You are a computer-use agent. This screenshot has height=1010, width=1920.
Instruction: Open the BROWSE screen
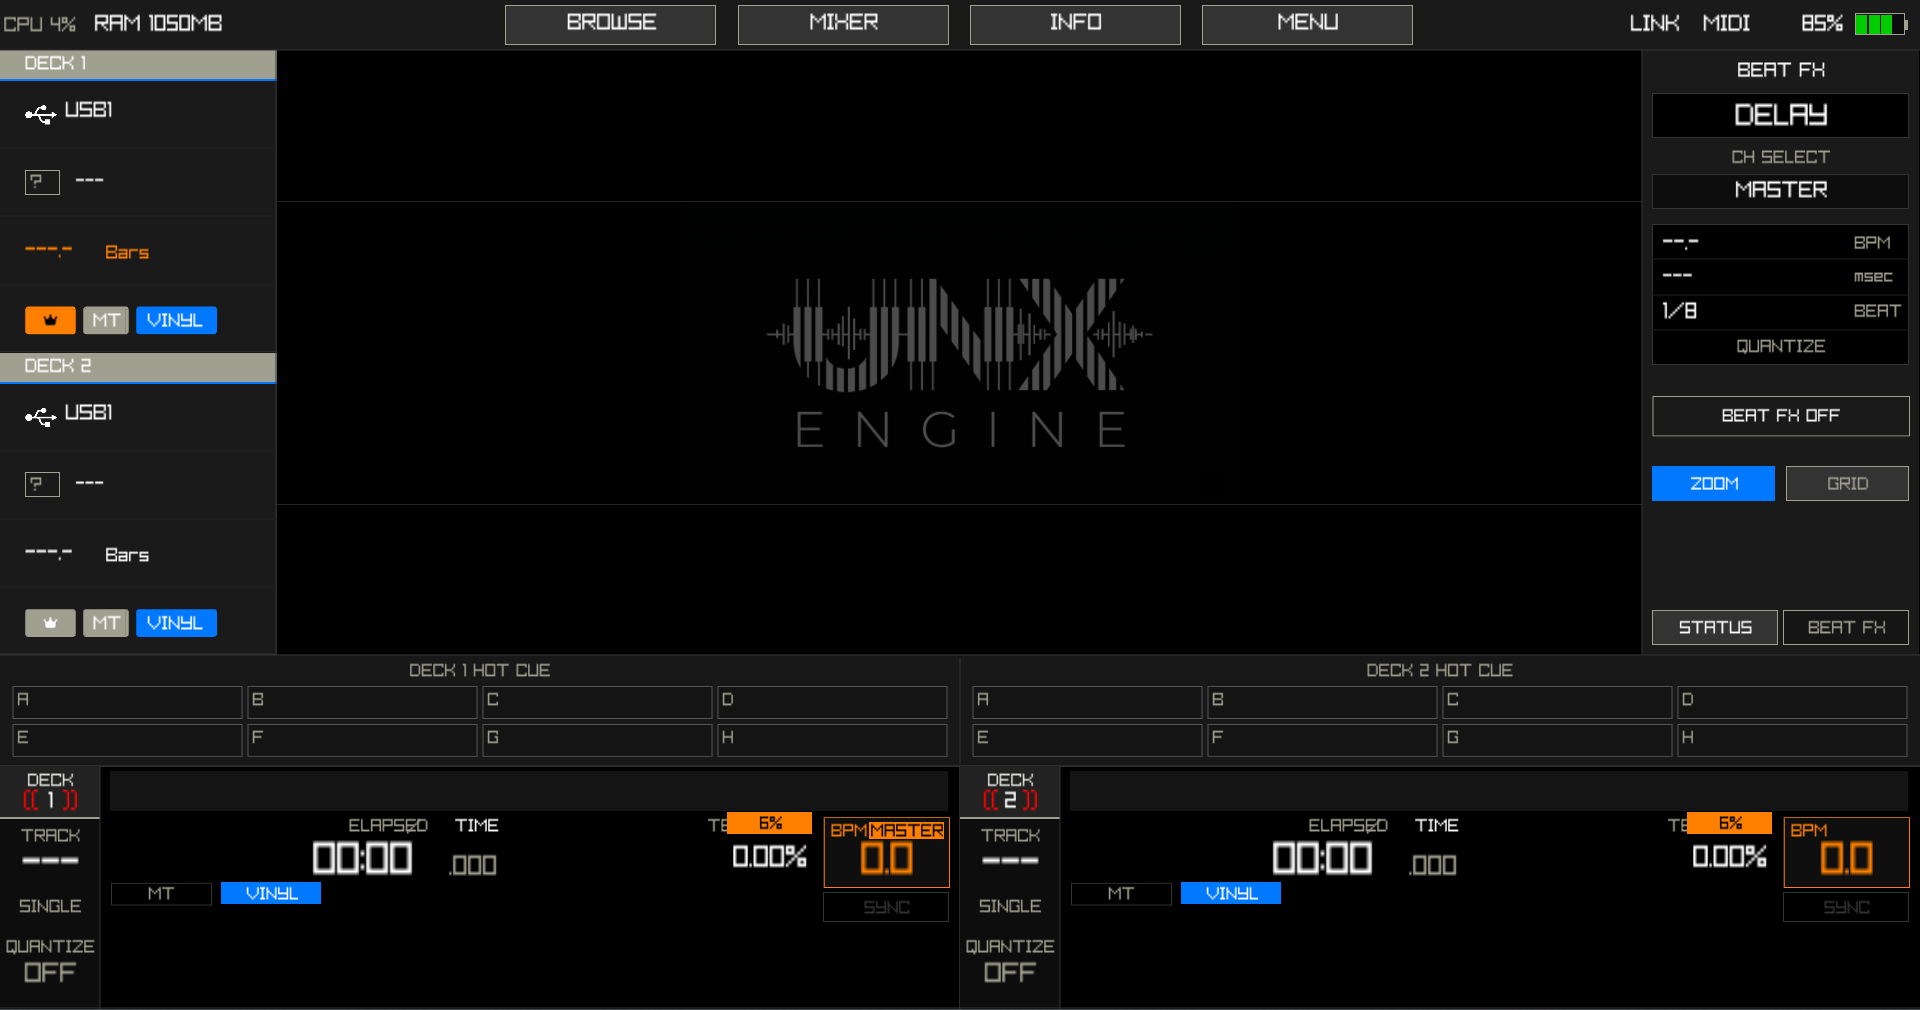point(610,24)
